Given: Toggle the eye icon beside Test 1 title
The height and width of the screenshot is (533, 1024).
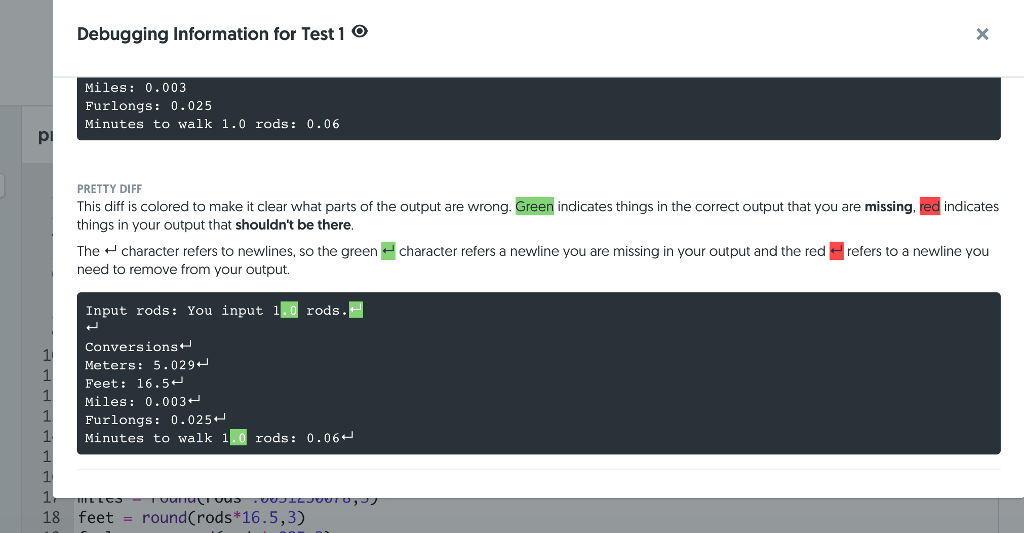Looking at the screenshot, I should pos(360,31).
